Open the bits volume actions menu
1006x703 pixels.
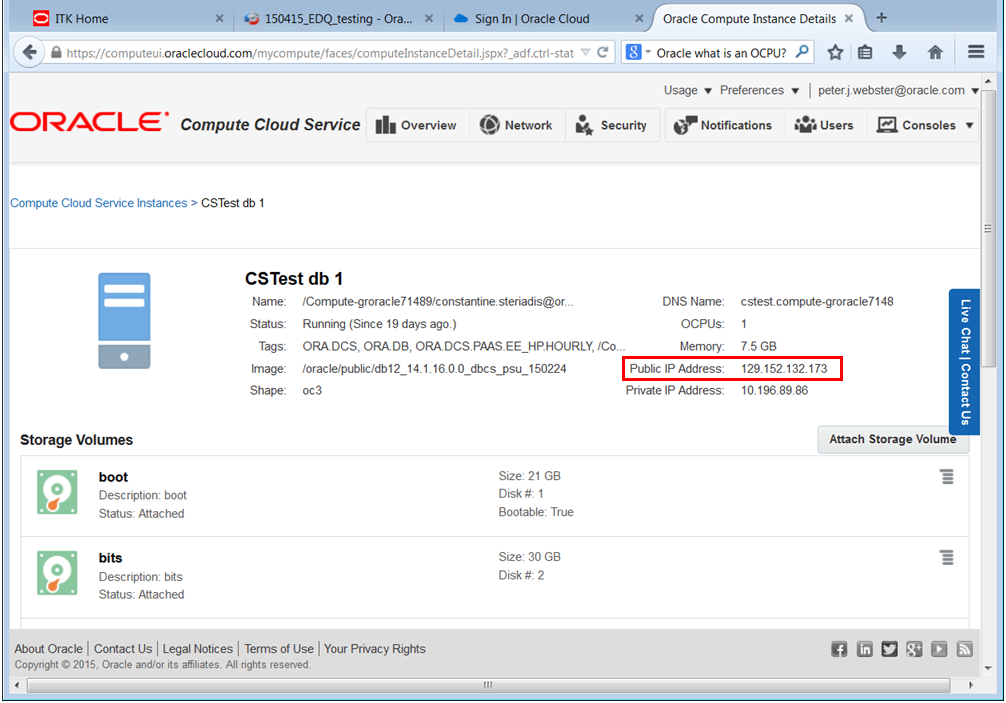pos(946,557)
